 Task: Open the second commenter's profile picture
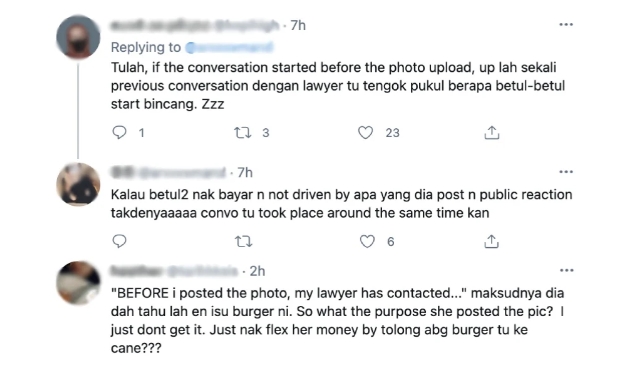[78, 184]
